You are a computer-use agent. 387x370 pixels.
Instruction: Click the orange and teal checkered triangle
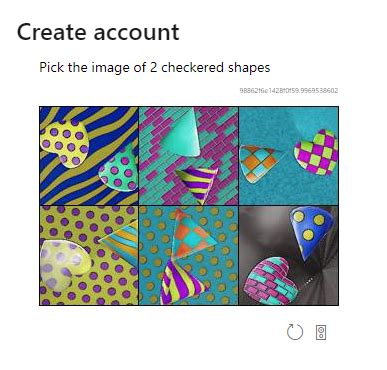tap(195, 234)
